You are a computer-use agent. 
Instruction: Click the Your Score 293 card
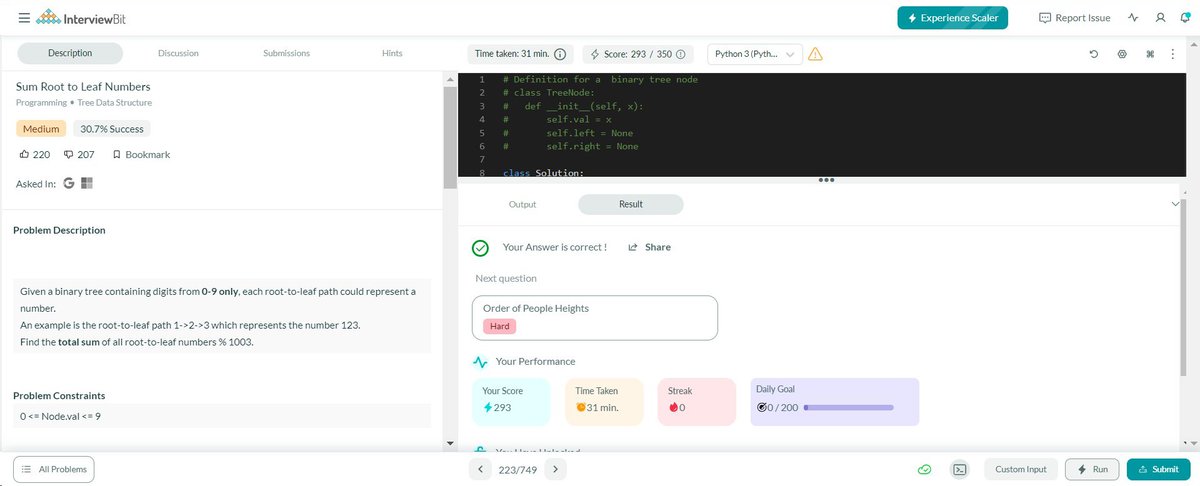click(510, 402)
